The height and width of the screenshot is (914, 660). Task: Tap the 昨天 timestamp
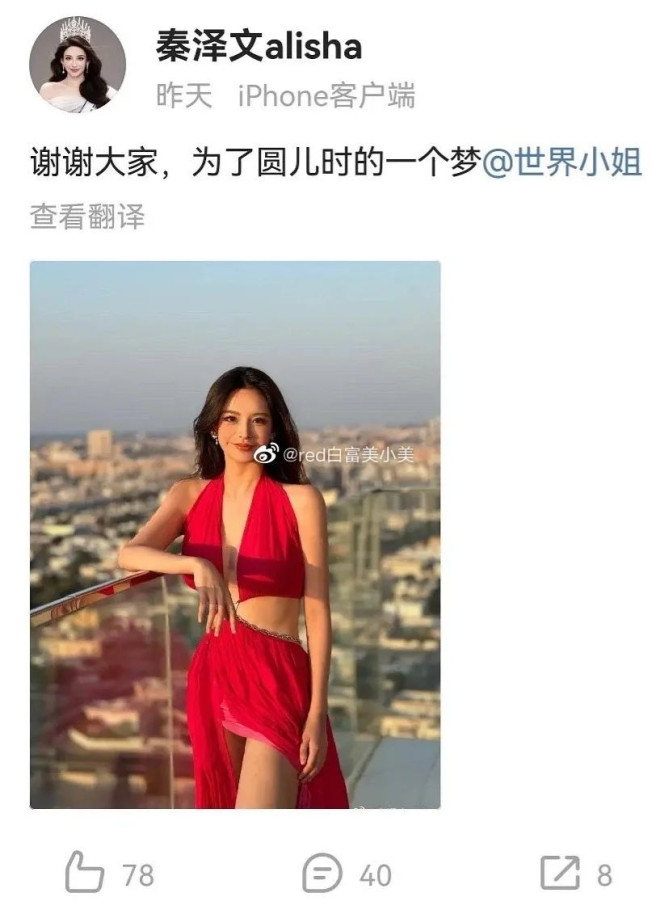[184, 95]
